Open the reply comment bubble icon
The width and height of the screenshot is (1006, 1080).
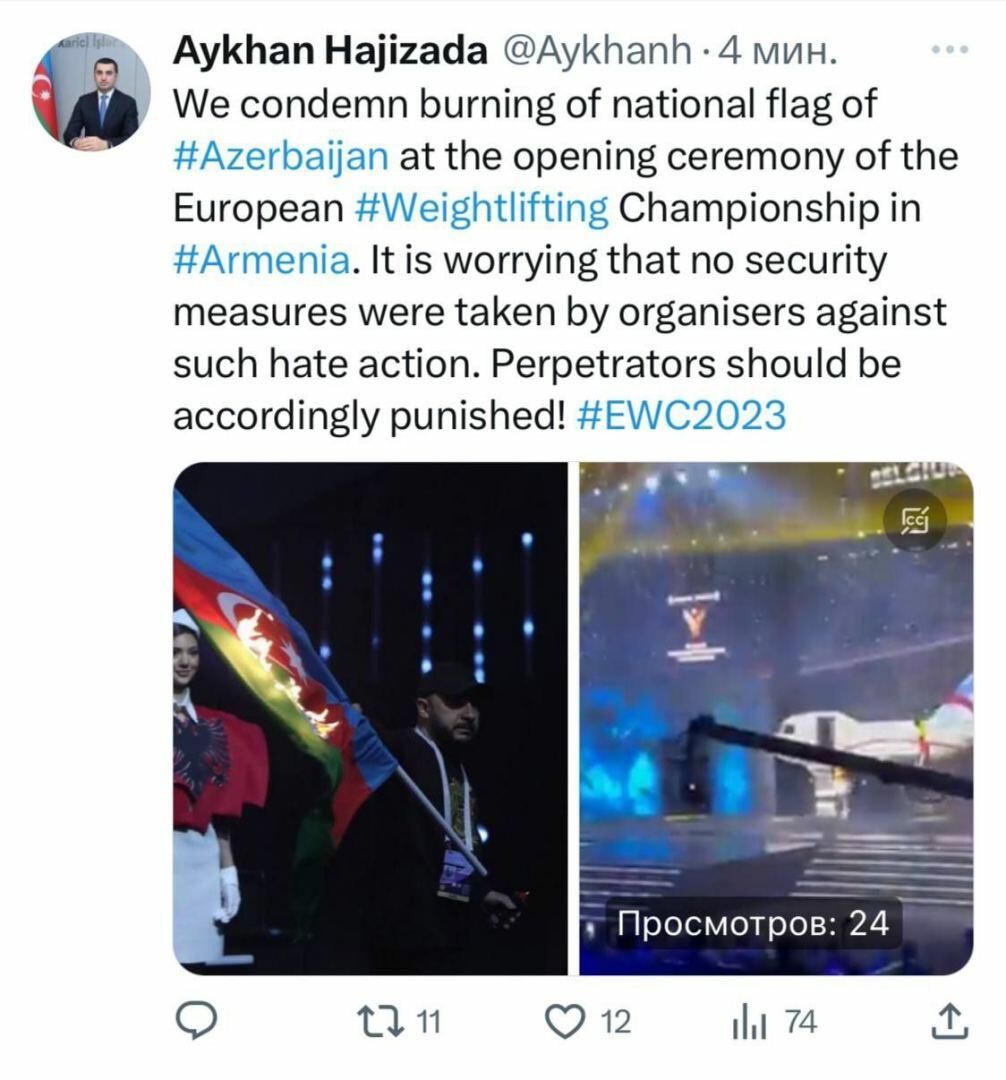pos(196,1021)
